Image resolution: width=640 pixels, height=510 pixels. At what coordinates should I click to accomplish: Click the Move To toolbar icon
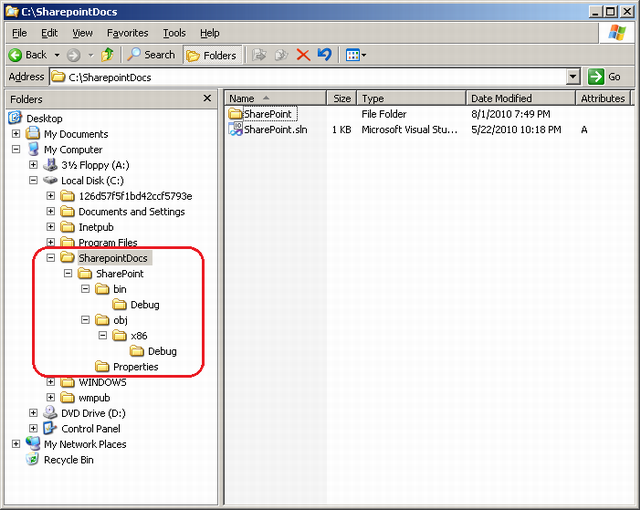point(259,55)
